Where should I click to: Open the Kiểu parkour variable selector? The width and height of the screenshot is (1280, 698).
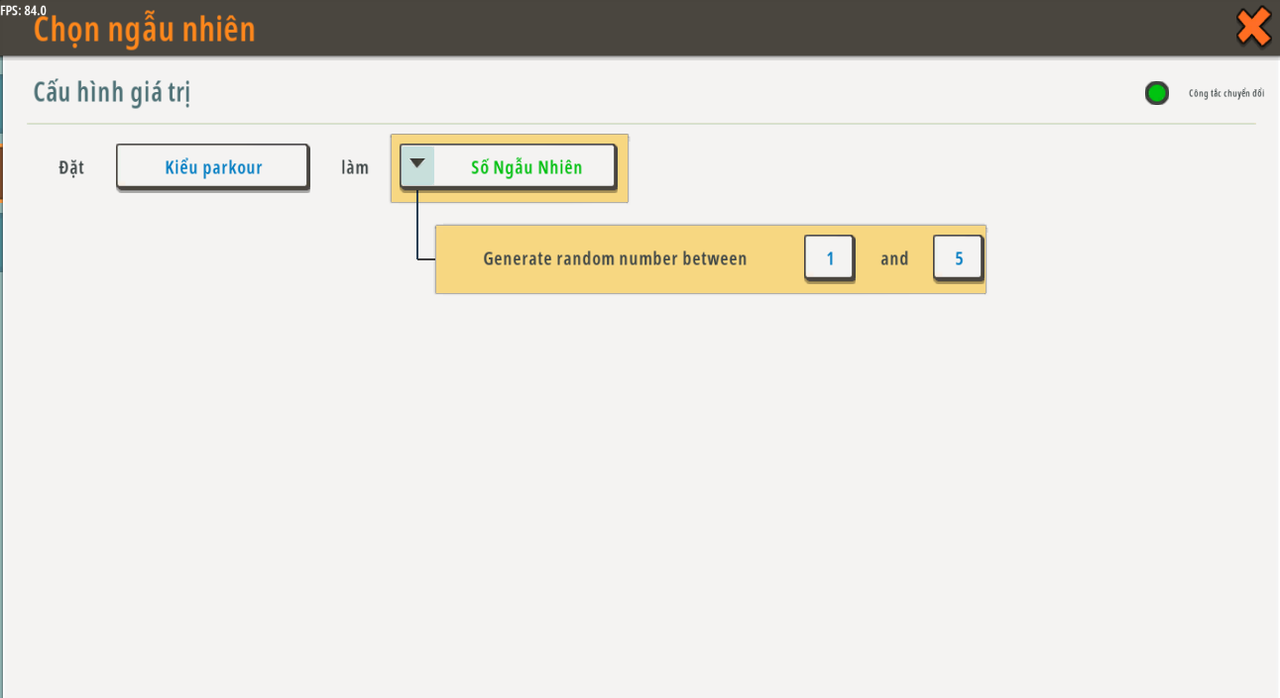click(x=213, y=167)
